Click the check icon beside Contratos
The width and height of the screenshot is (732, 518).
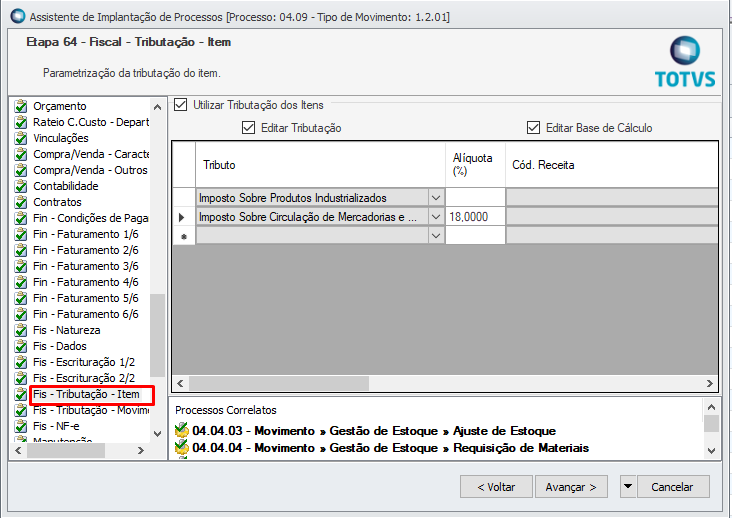coord(21,202)
